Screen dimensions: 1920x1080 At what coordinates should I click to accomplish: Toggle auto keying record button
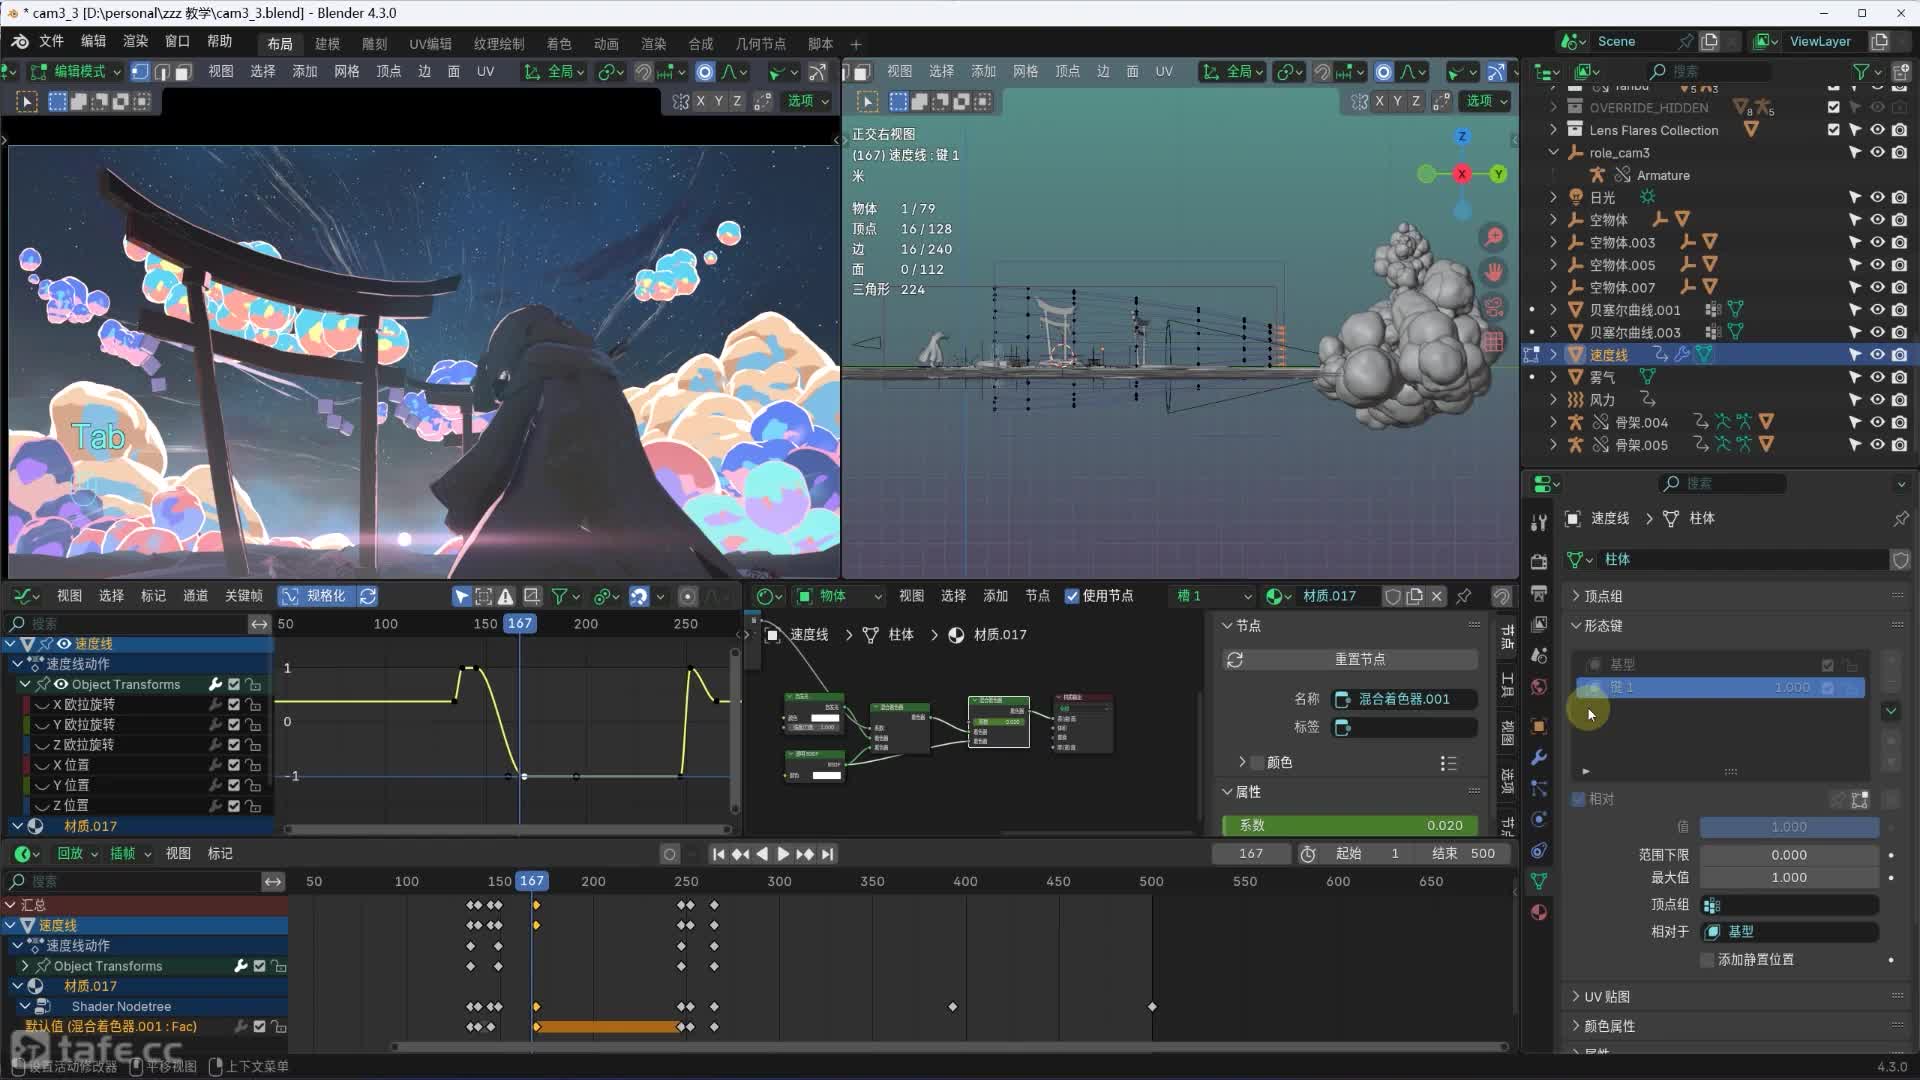670,854
